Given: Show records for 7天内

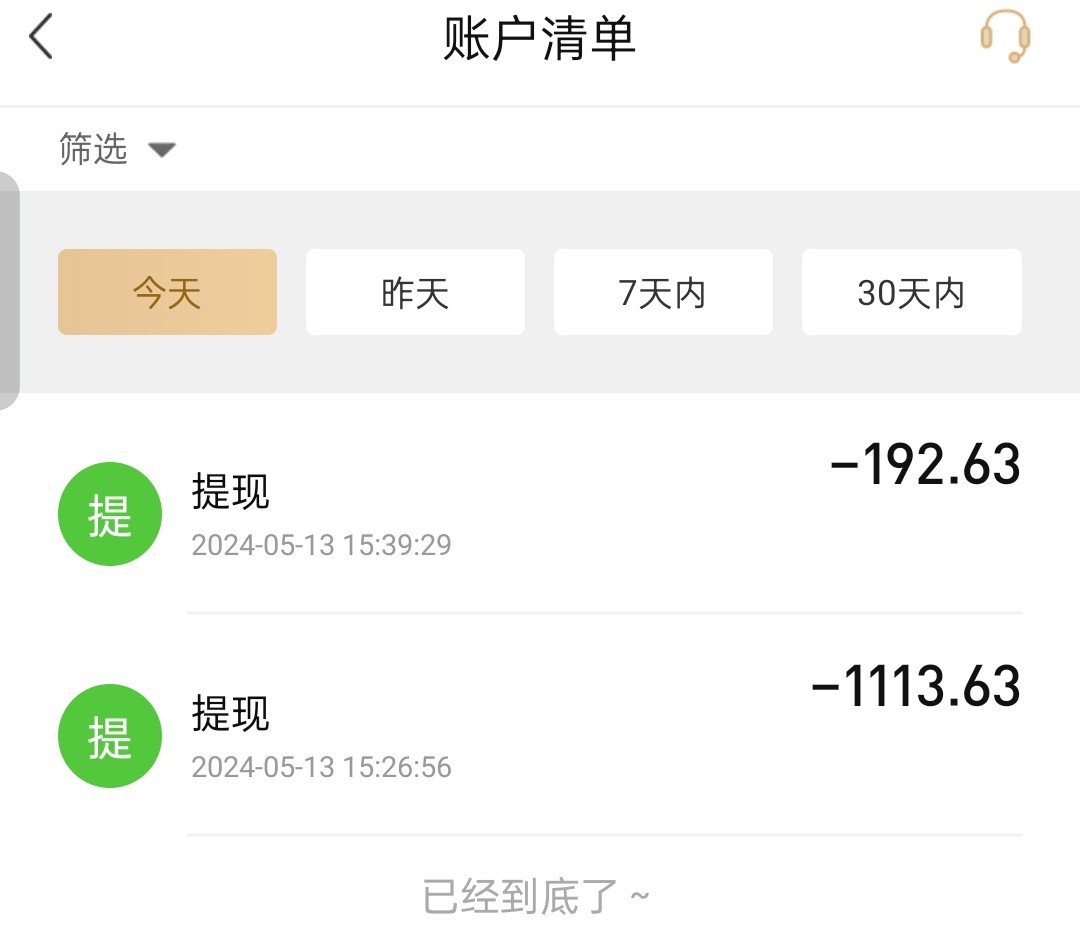Looking at the screenshot, I should [663, 292].
